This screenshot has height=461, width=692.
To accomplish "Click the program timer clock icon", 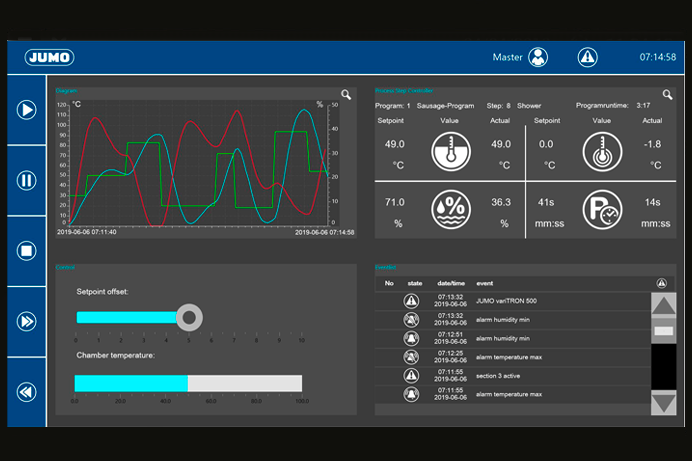I will click(x=601, y=210).
